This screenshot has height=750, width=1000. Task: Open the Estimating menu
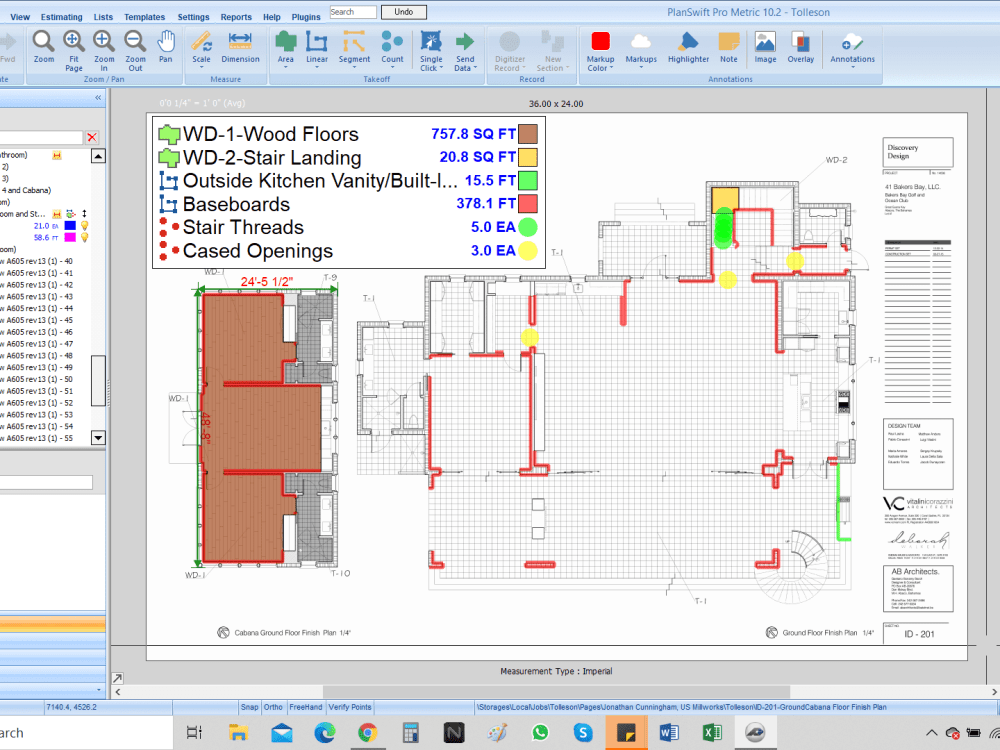(x=60, y=16)
